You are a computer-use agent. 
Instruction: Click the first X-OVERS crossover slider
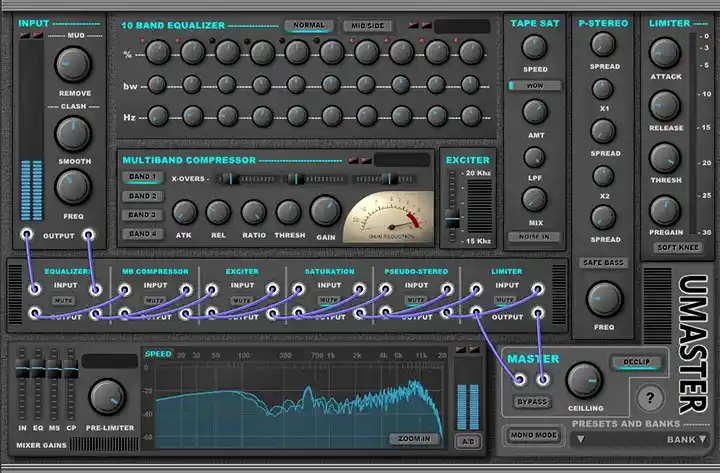click(x=230, y=179)
